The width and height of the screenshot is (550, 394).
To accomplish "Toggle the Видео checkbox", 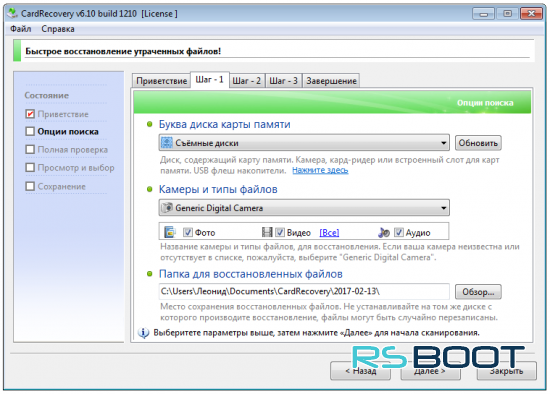I will tap(280, 232).
